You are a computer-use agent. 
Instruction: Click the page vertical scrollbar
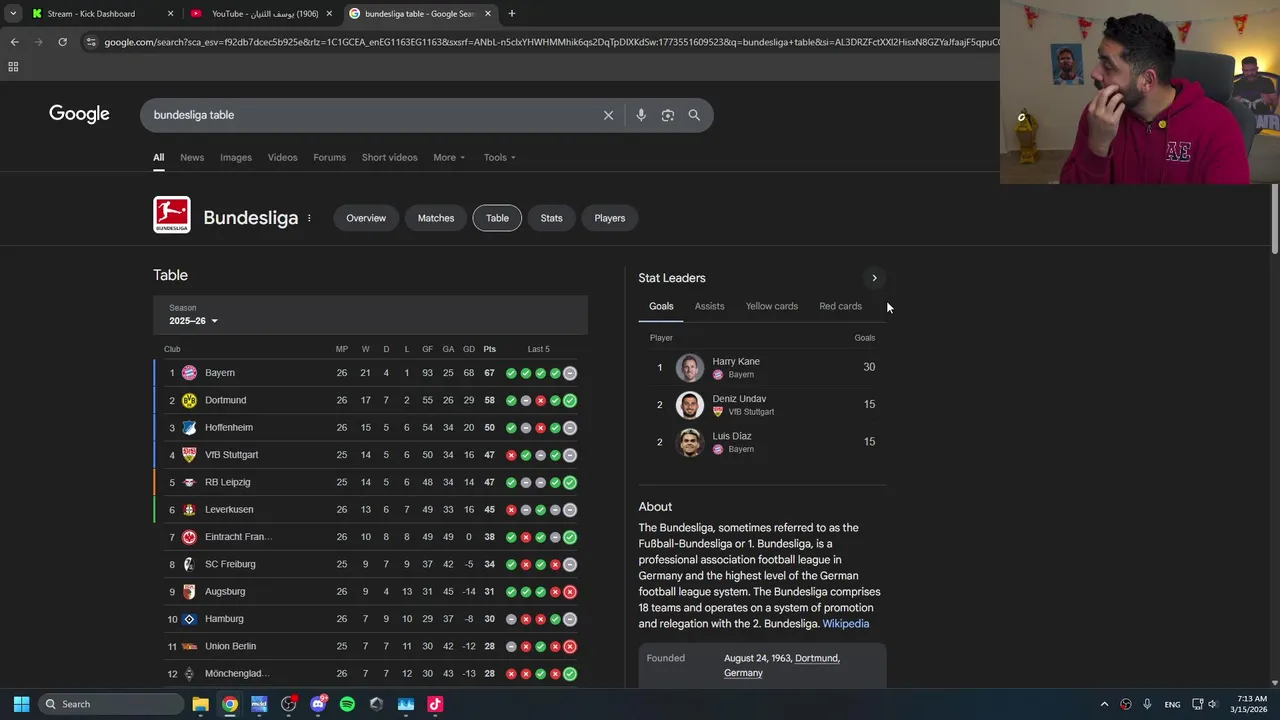coord(1274,218)
